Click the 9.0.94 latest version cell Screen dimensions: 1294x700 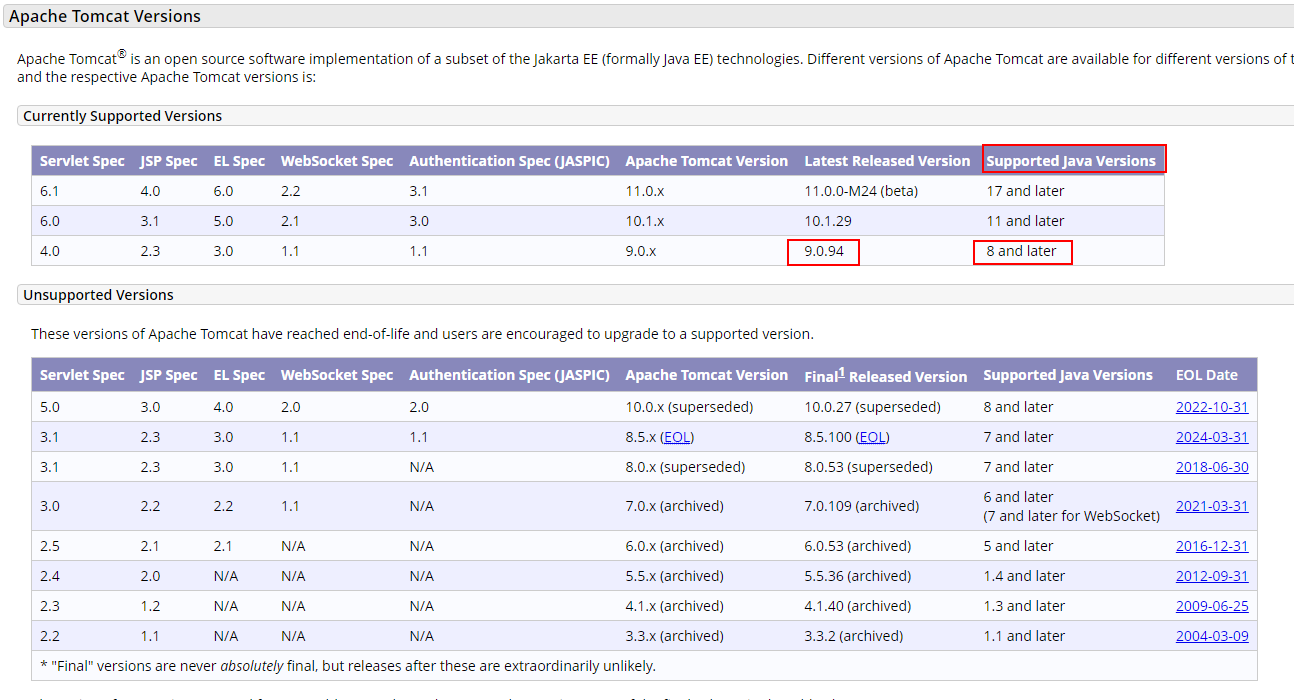[824, 251]
